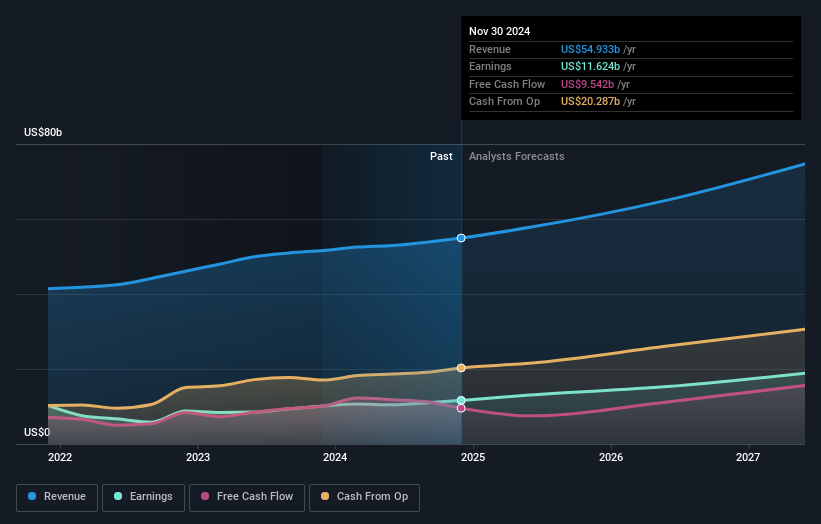Toggle the Cash From Op legend button

364,497
